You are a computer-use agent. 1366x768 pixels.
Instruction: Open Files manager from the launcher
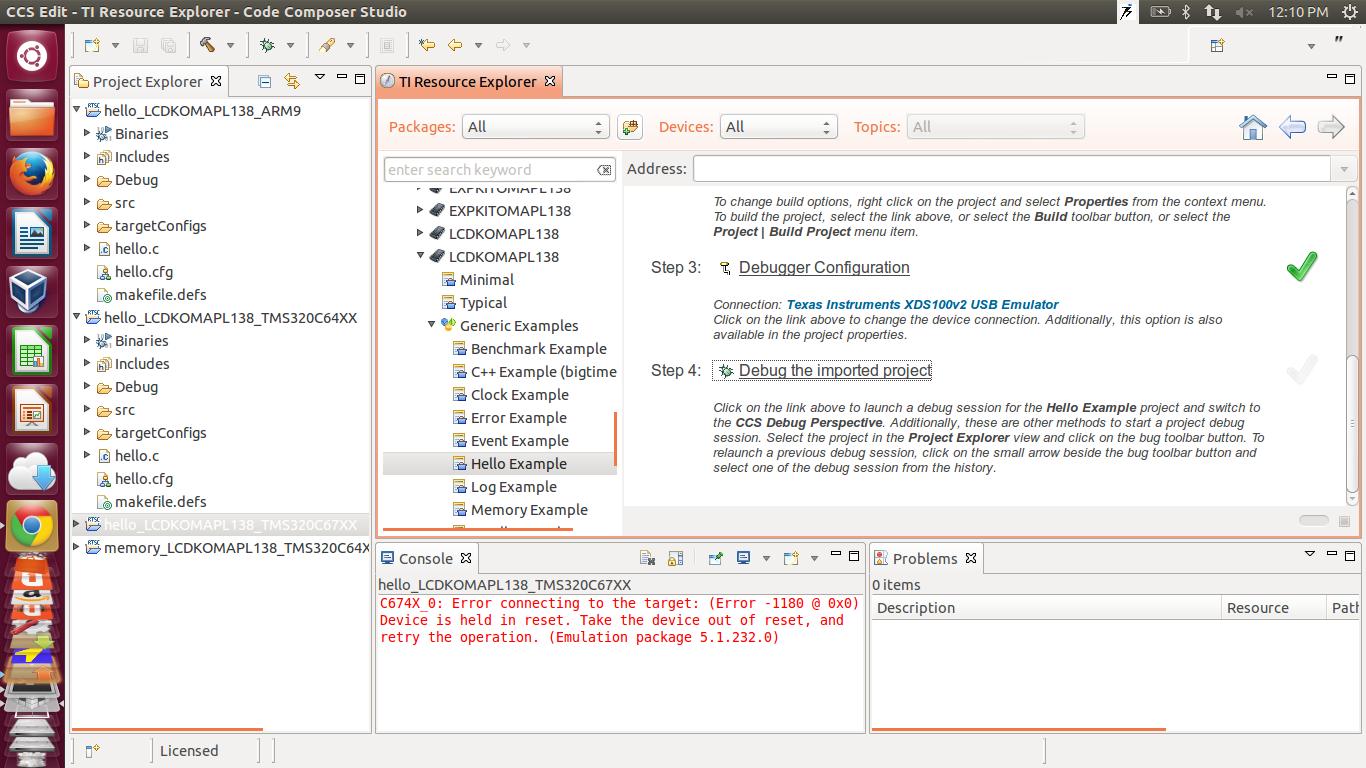point(32,116)
